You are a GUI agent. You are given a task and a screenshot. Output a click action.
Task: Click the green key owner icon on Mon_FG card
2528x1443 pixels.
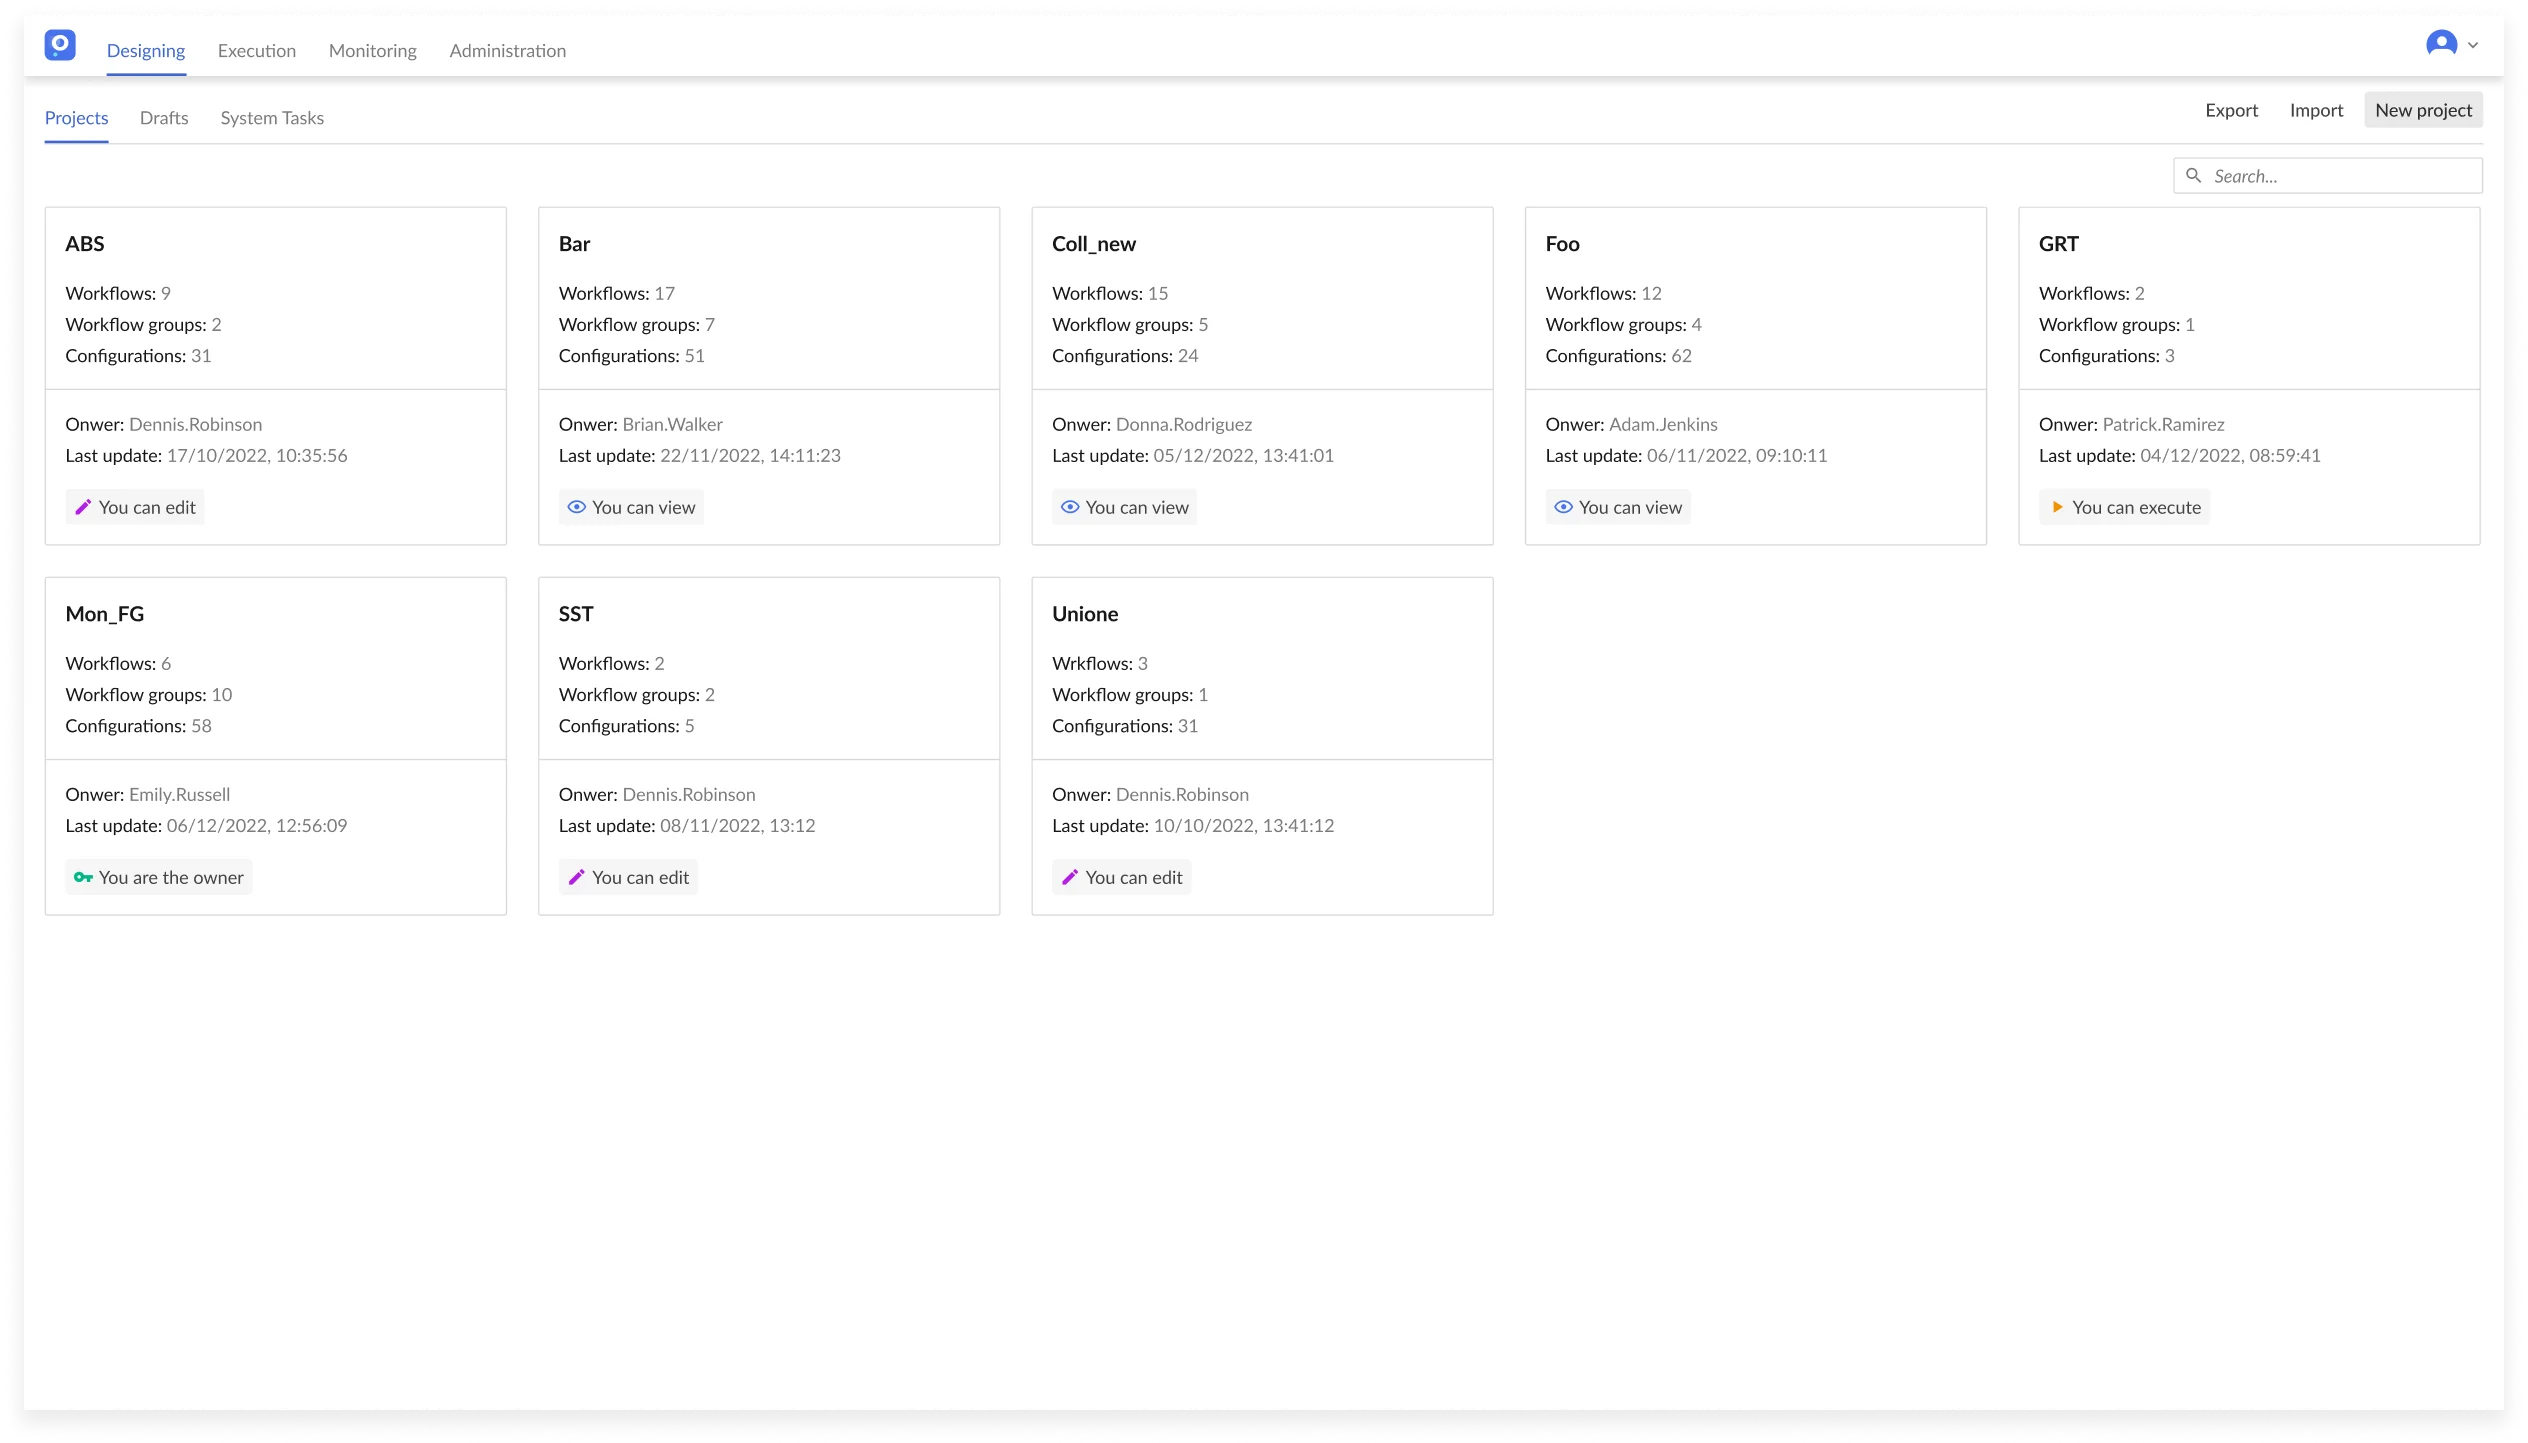click(x=83, y=877)
